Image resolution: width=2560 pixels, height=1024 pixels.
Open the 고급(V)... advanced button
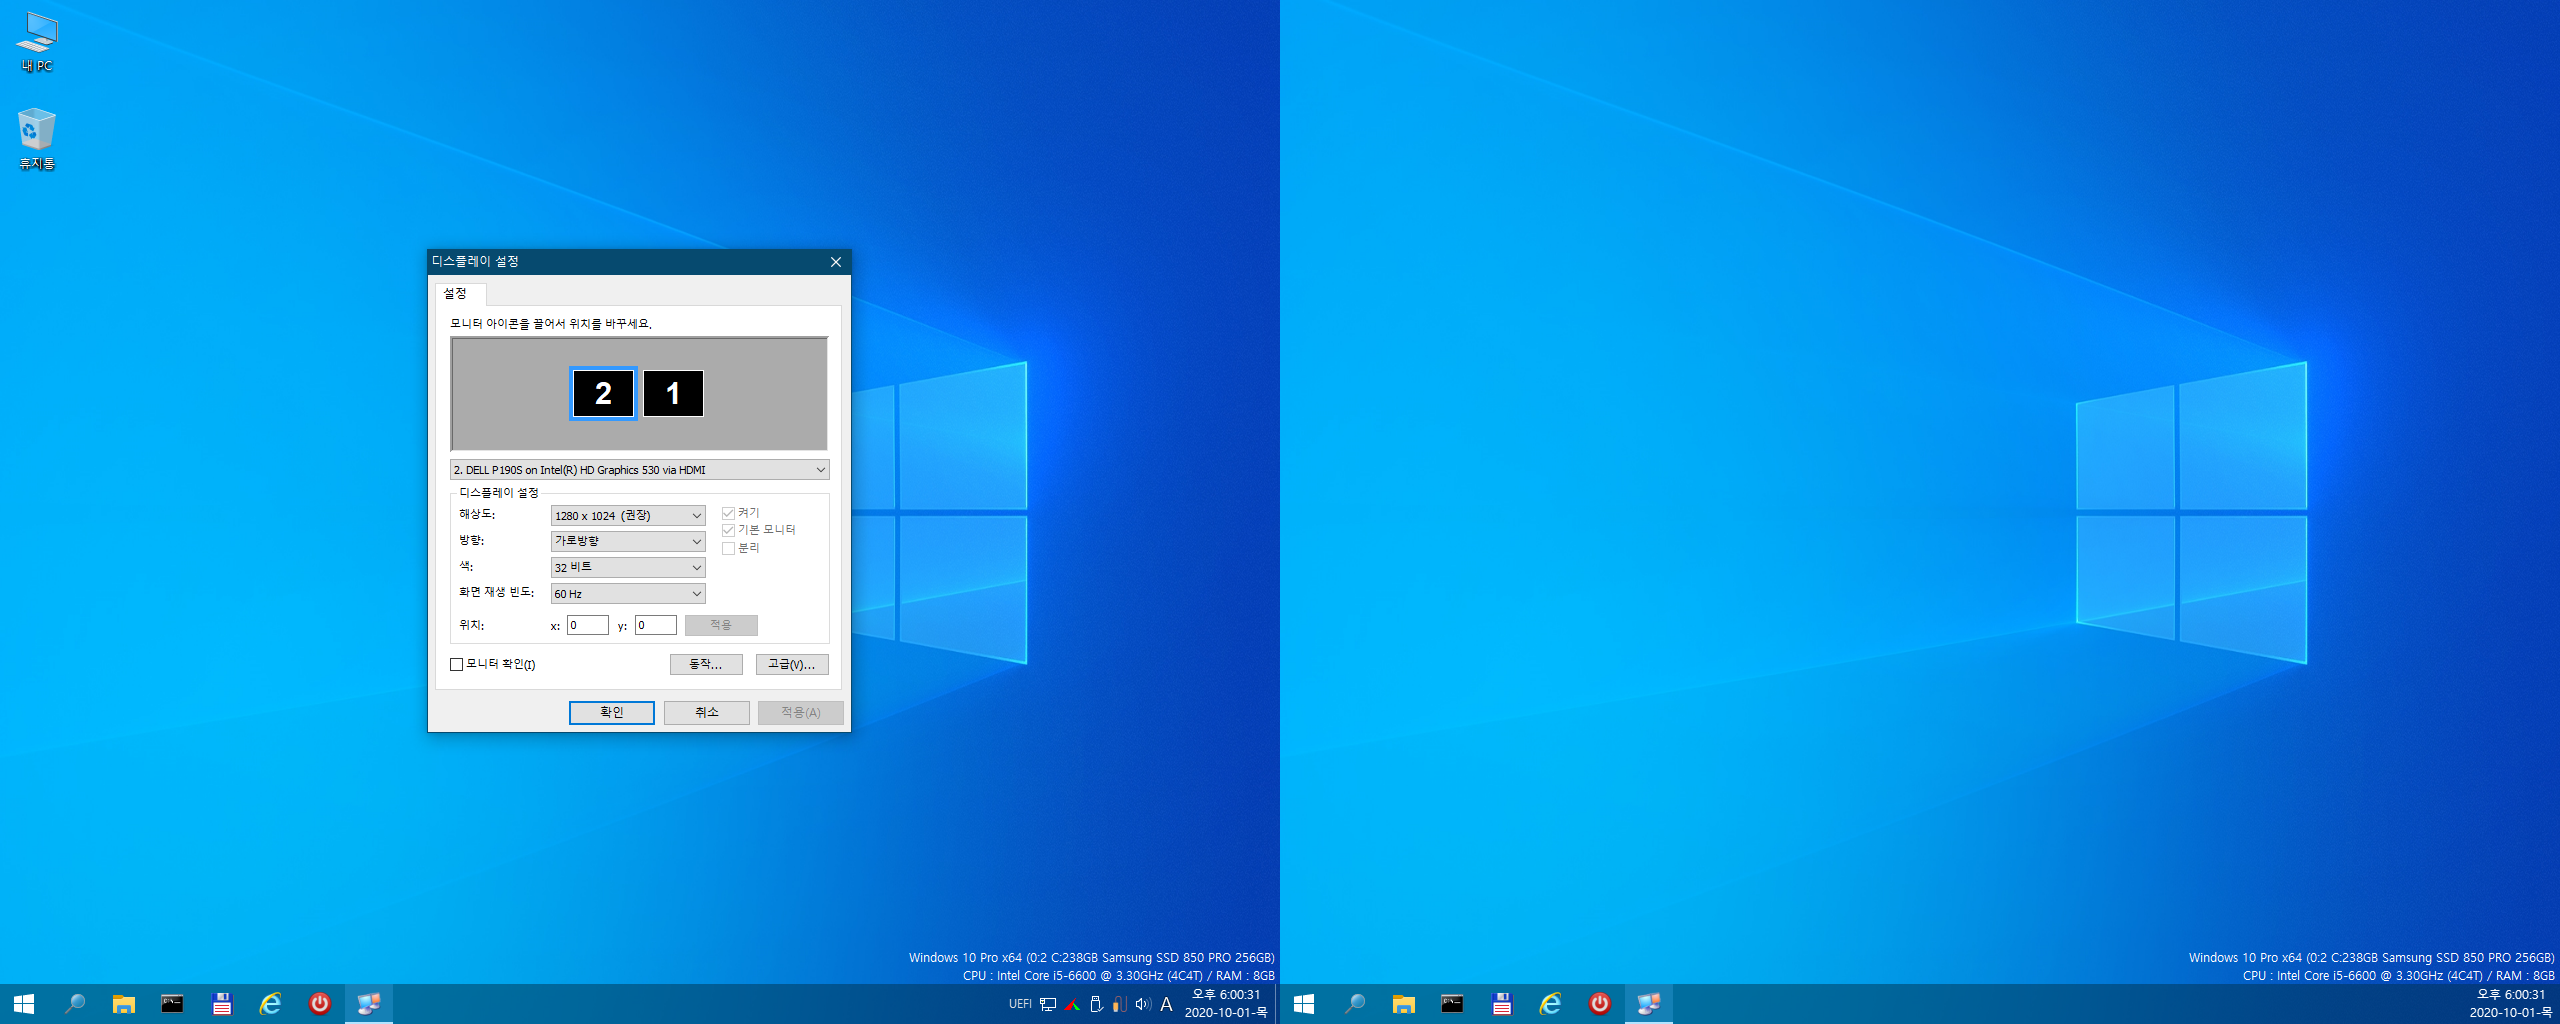tap(792, 664)
